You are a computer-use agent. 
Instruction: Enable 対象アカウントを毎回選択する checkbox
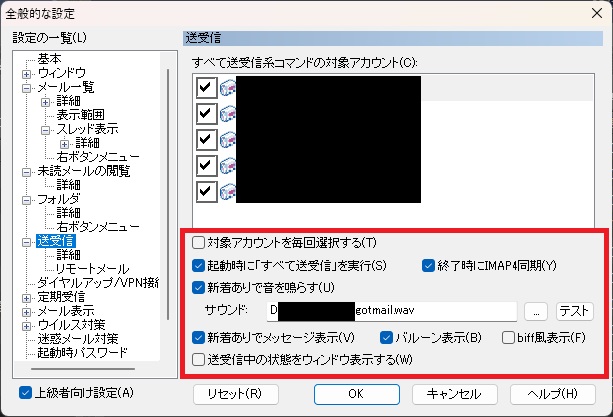198,243
